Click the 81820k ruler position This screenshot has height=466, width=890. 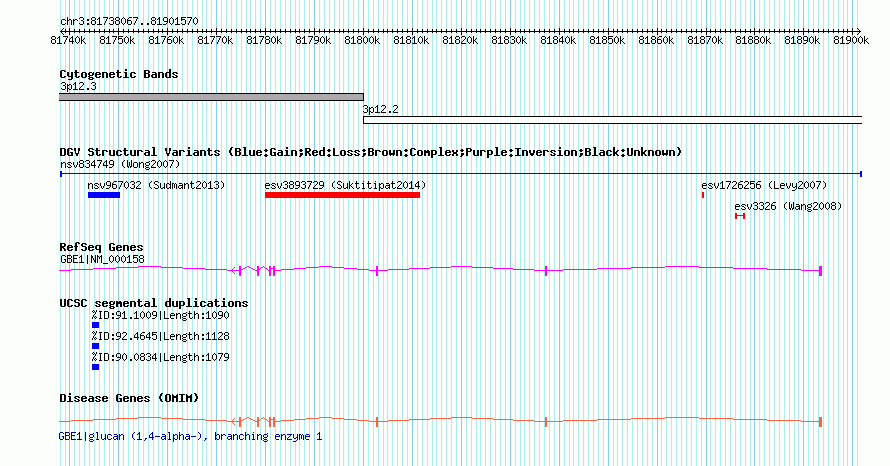tap(460, 40)
